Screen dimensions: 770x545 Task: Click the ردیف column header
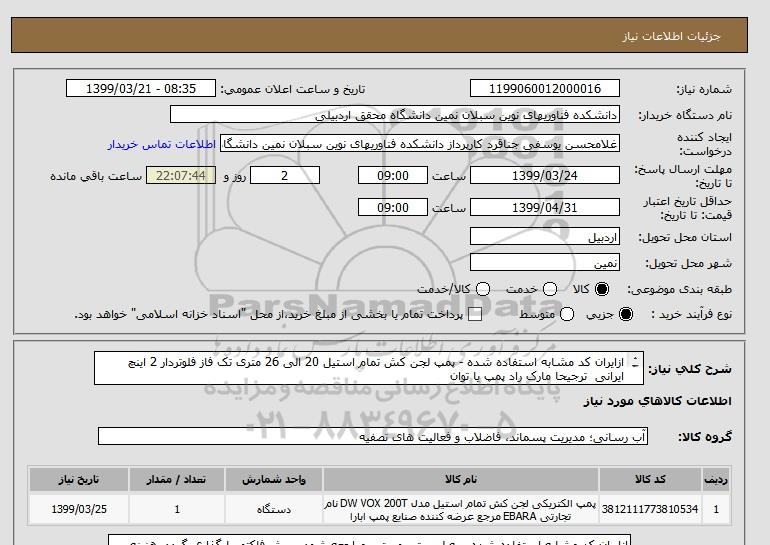pyautogui.click(x=716, y=480)
